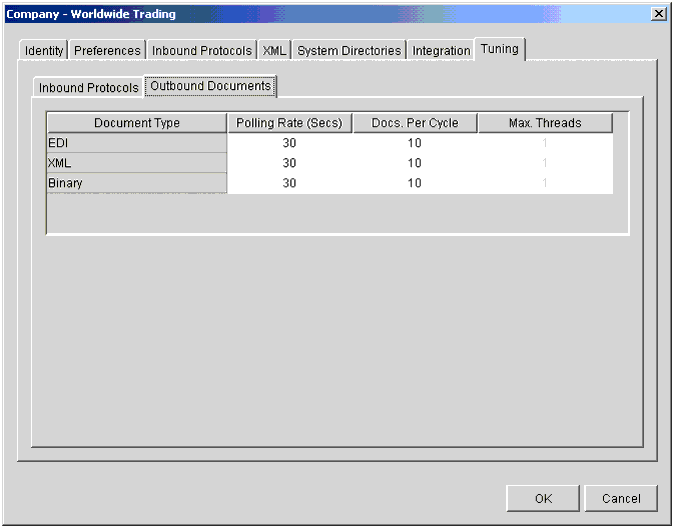Edit the Binary polling rate value 30
Viewport: 678px width, 527px height.
tap(289, 183)
